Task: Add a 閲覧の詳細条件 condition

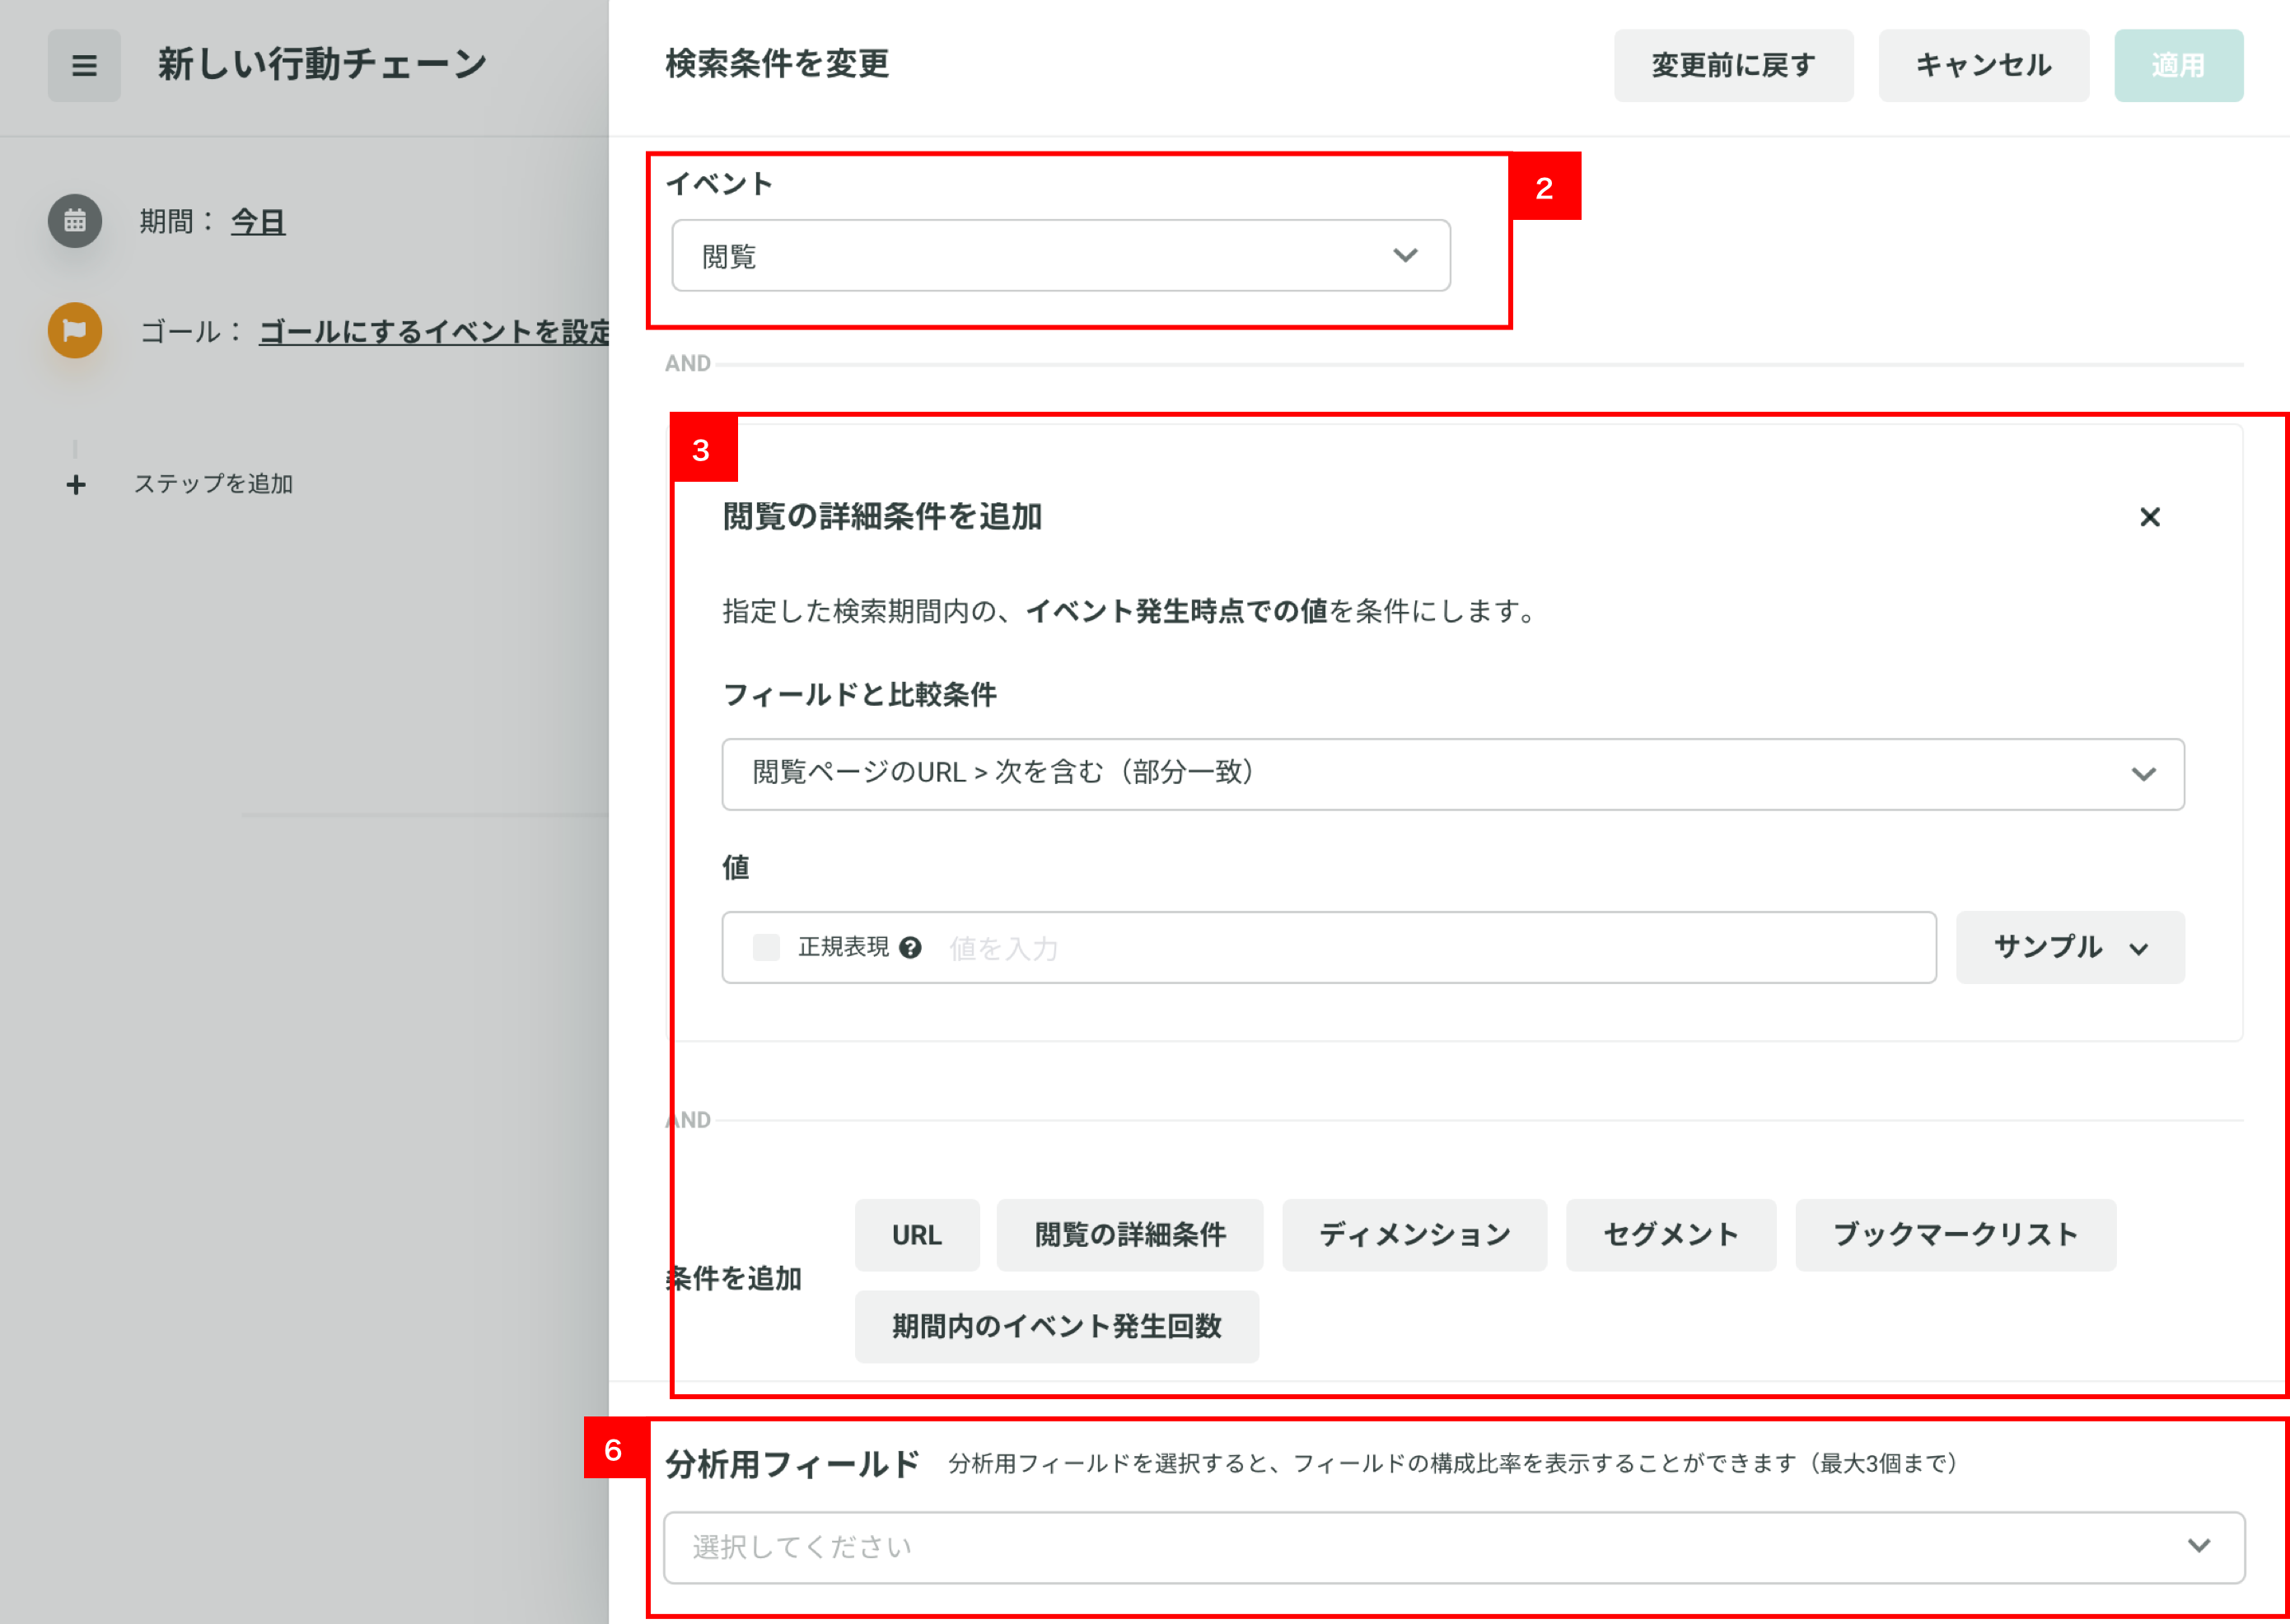Action: coord(1130,1235)
